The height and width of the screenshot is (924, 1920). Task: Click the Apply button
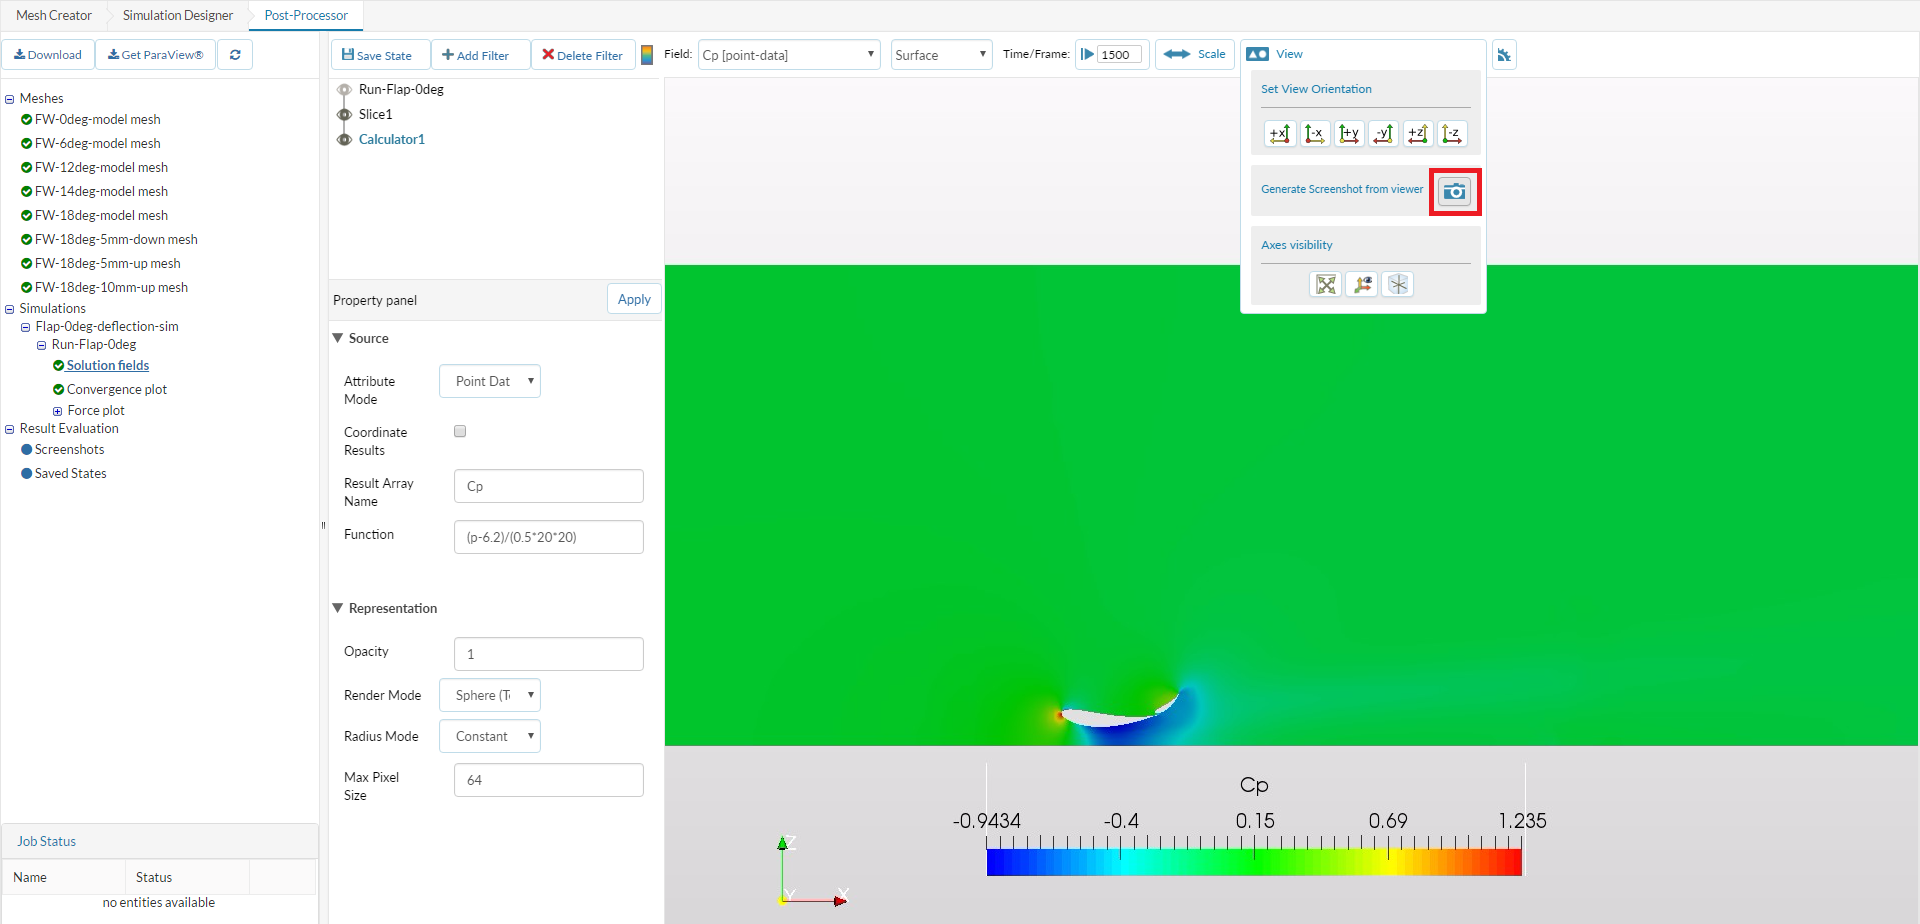[x=634, y=299]
